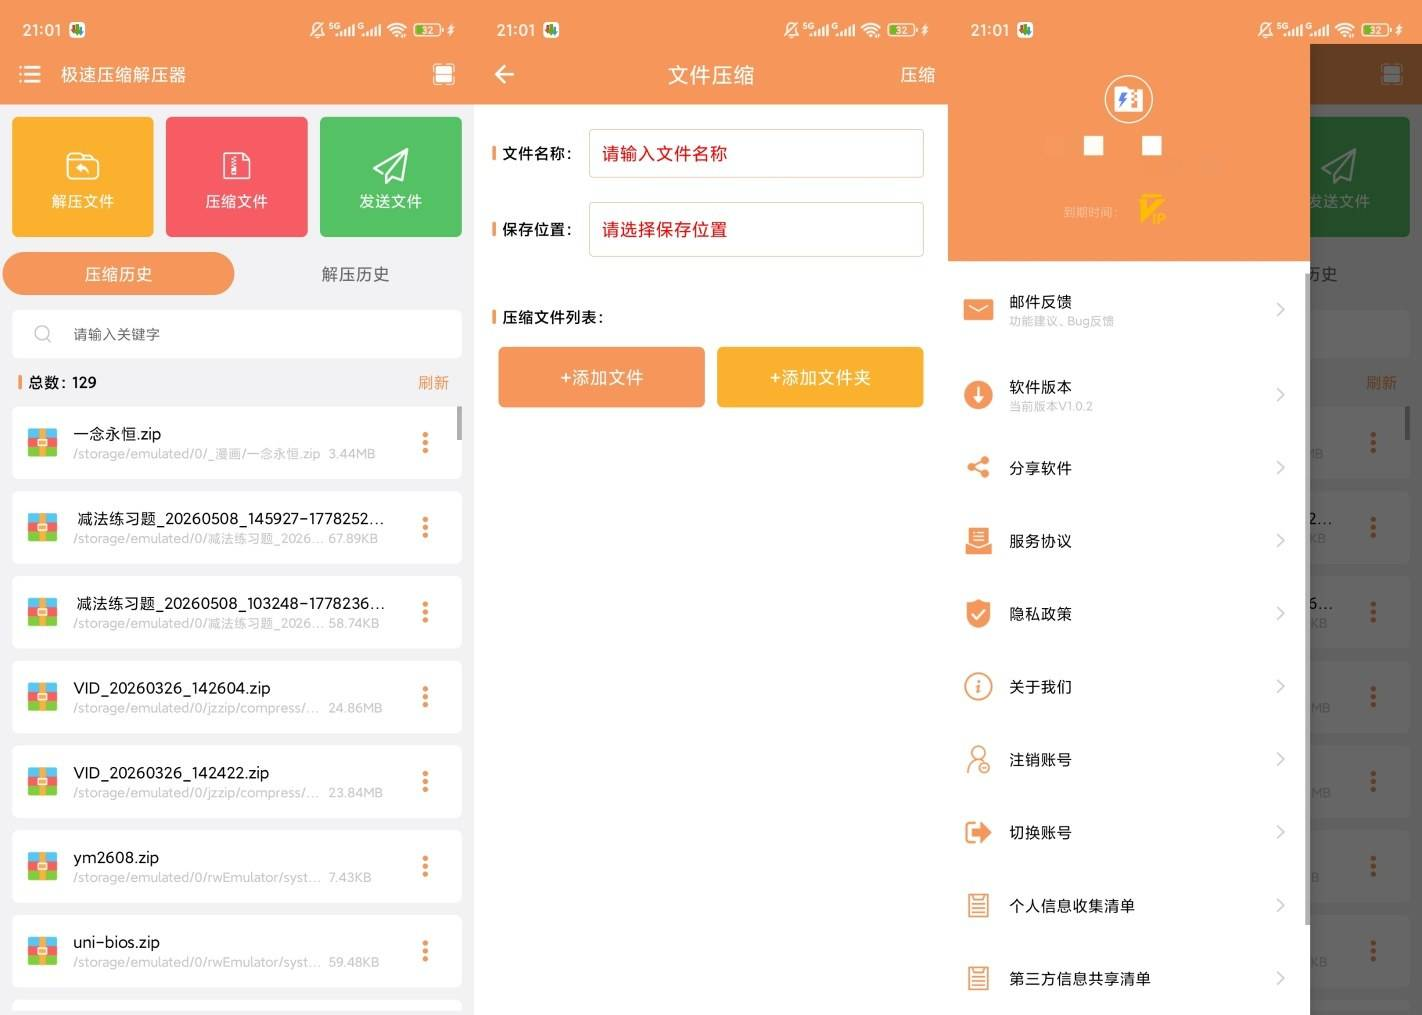
Task: Open the three-dot menu for ym2608.zip
Action: pos(425,866)
